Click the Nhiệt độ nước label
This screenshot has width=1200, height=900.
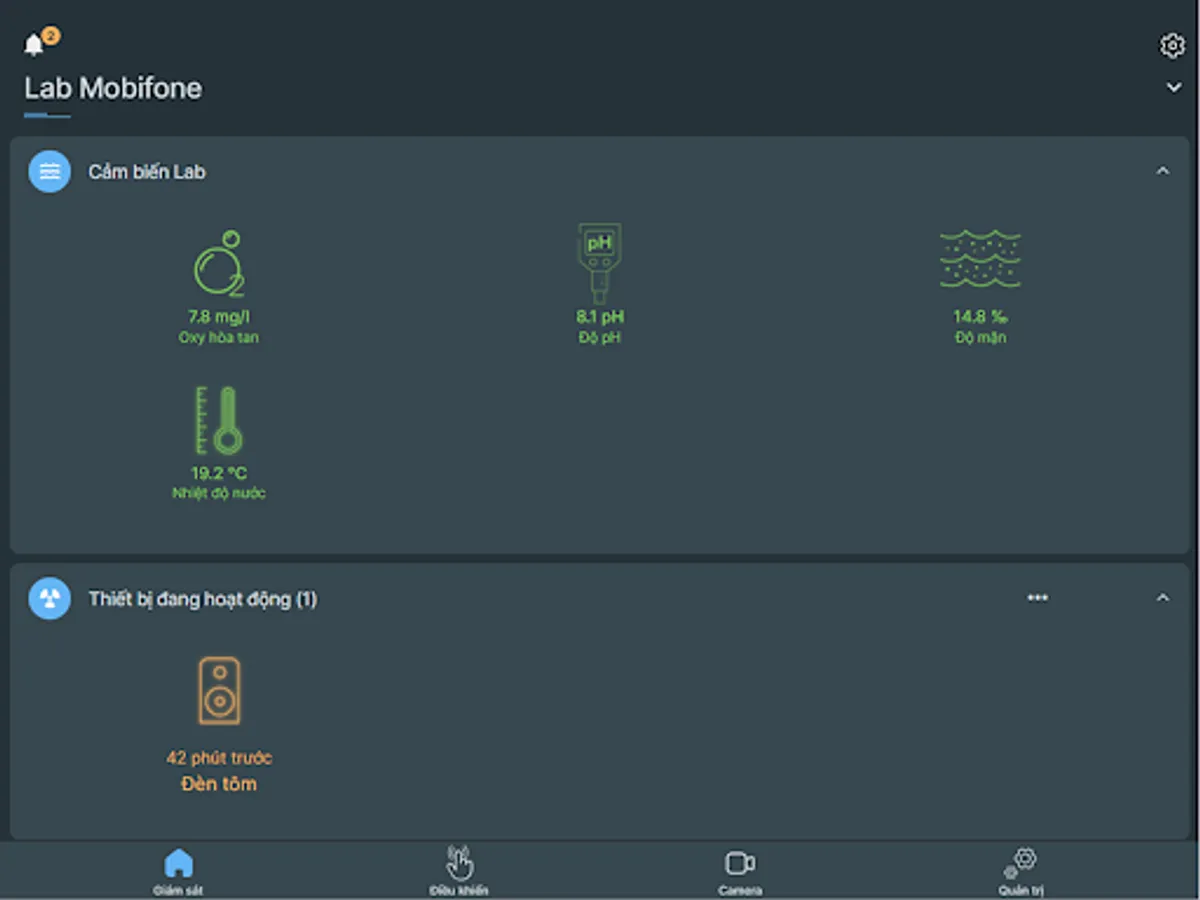[219, 493]
